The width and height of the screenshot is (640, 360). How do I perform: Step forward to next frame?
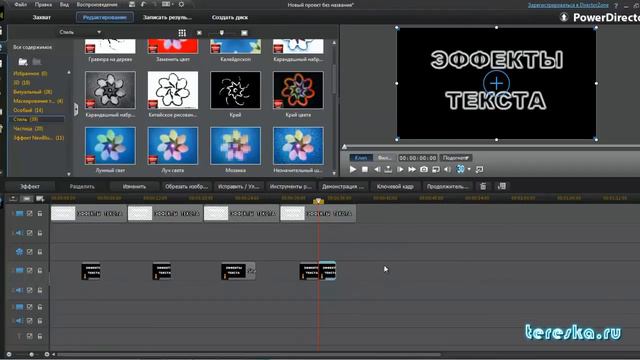400,169
